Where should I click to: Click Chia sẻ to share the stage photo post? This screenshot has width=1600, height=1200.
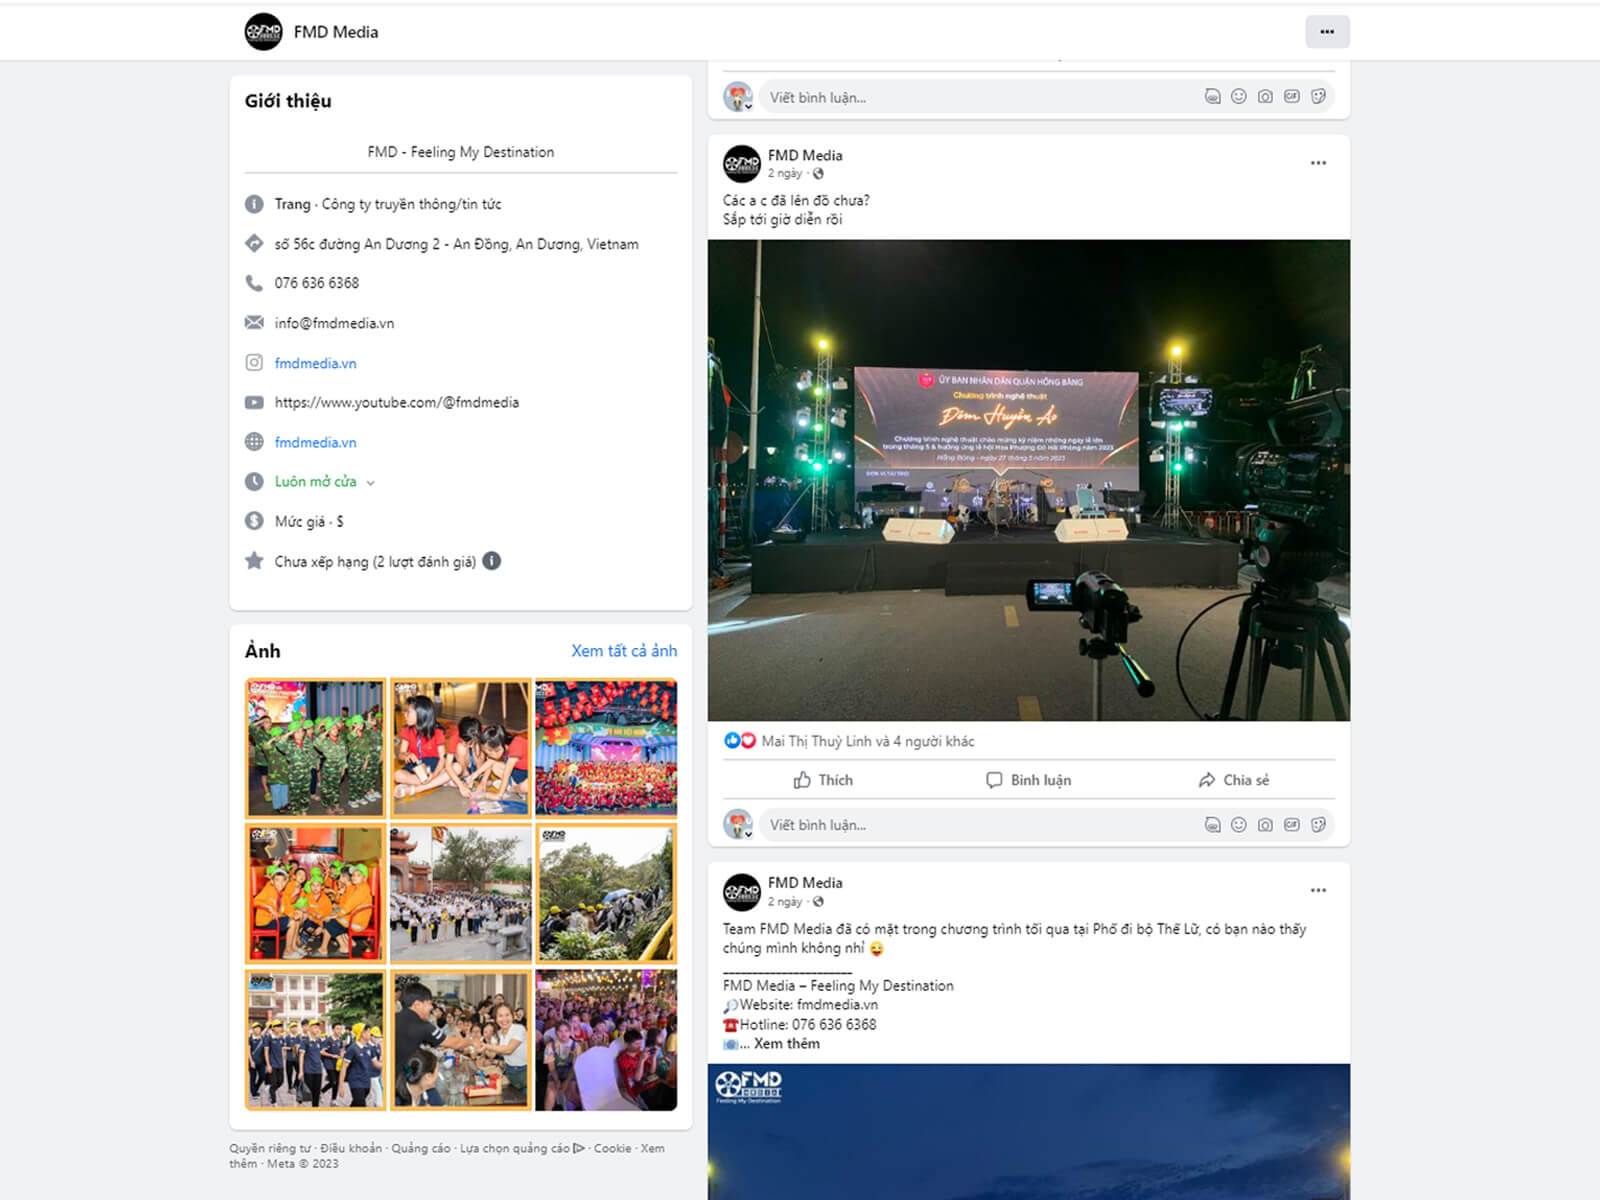tap(1234, 780)
